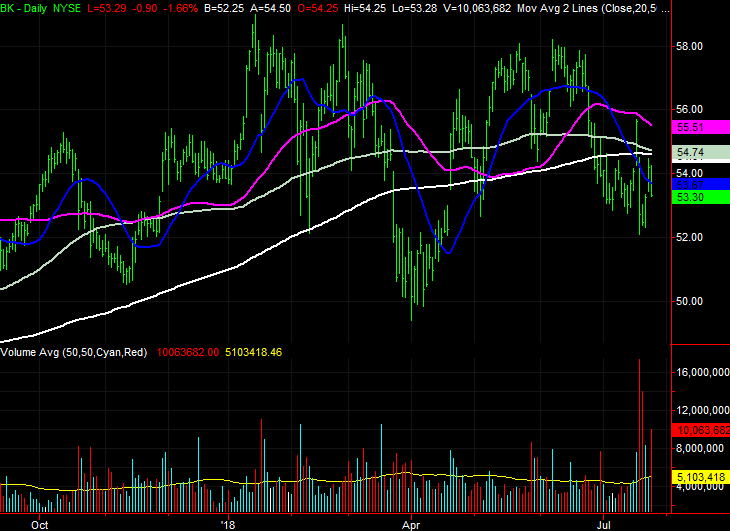Viewport: 730px width, 531px height.
Task: Select the V=10,063,682 volume readout
Action: (477, 8)
